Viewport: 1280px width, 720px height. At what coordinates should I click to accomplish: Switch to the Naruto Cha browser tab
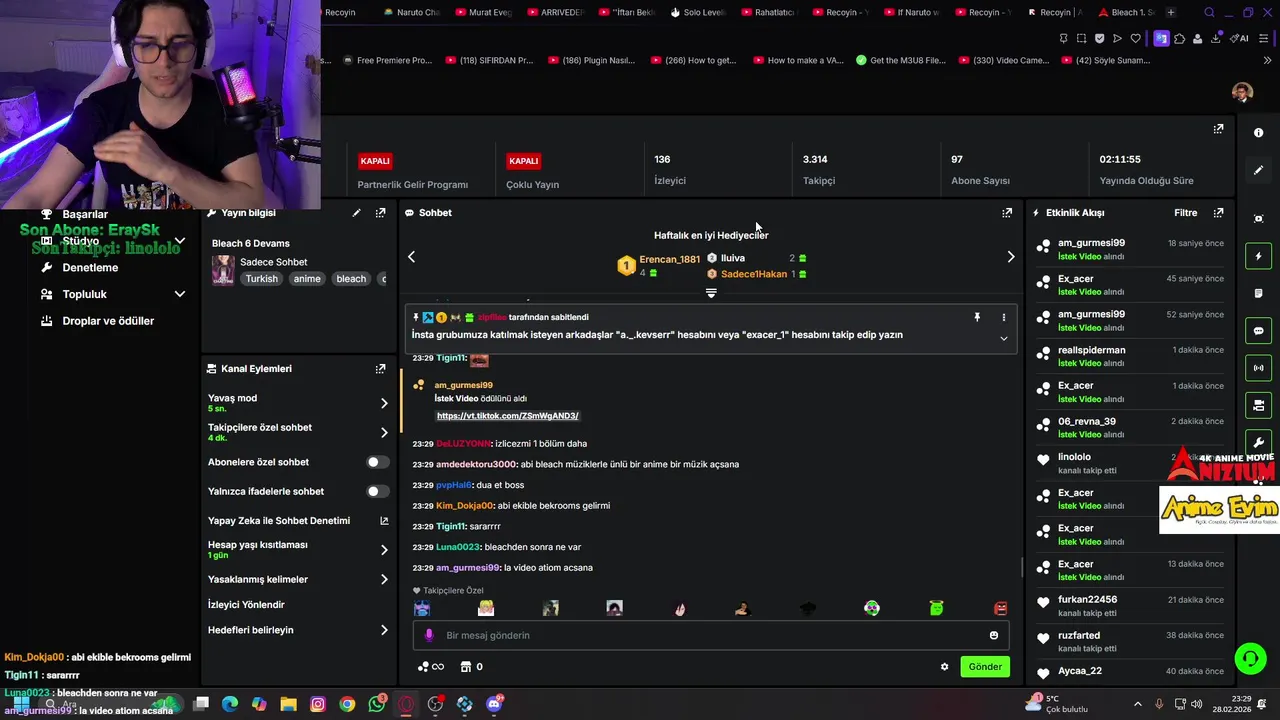[x=411, y=12]
